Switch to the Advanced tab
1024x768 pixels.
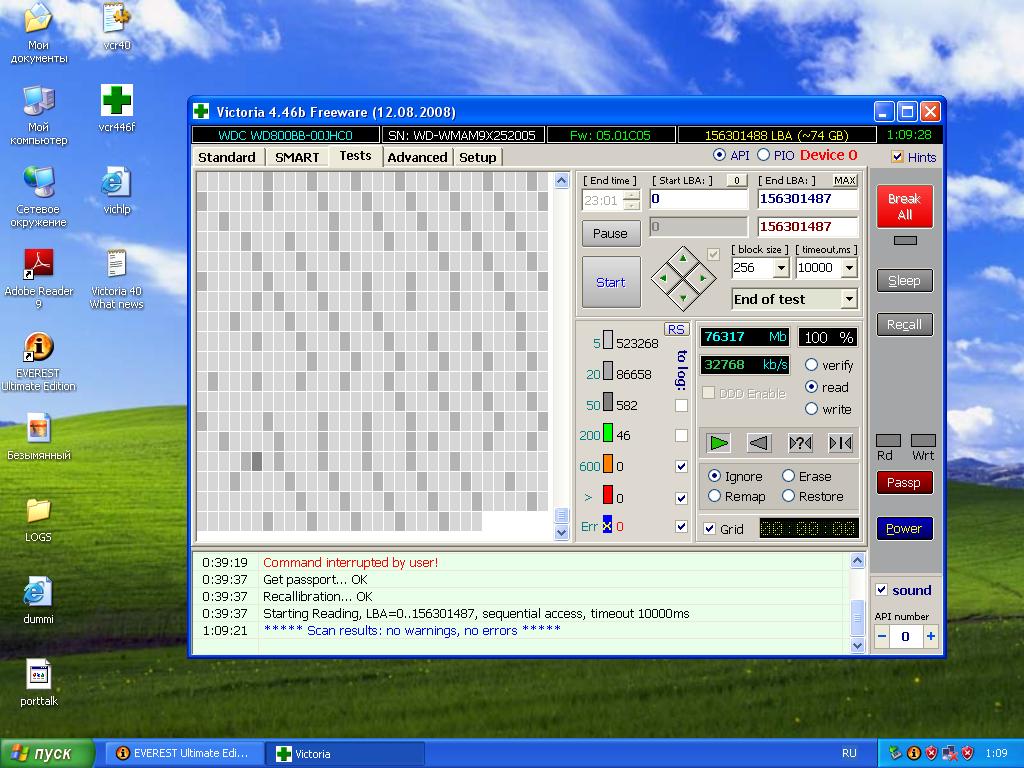pyautogui.click(x=417, y=157)
